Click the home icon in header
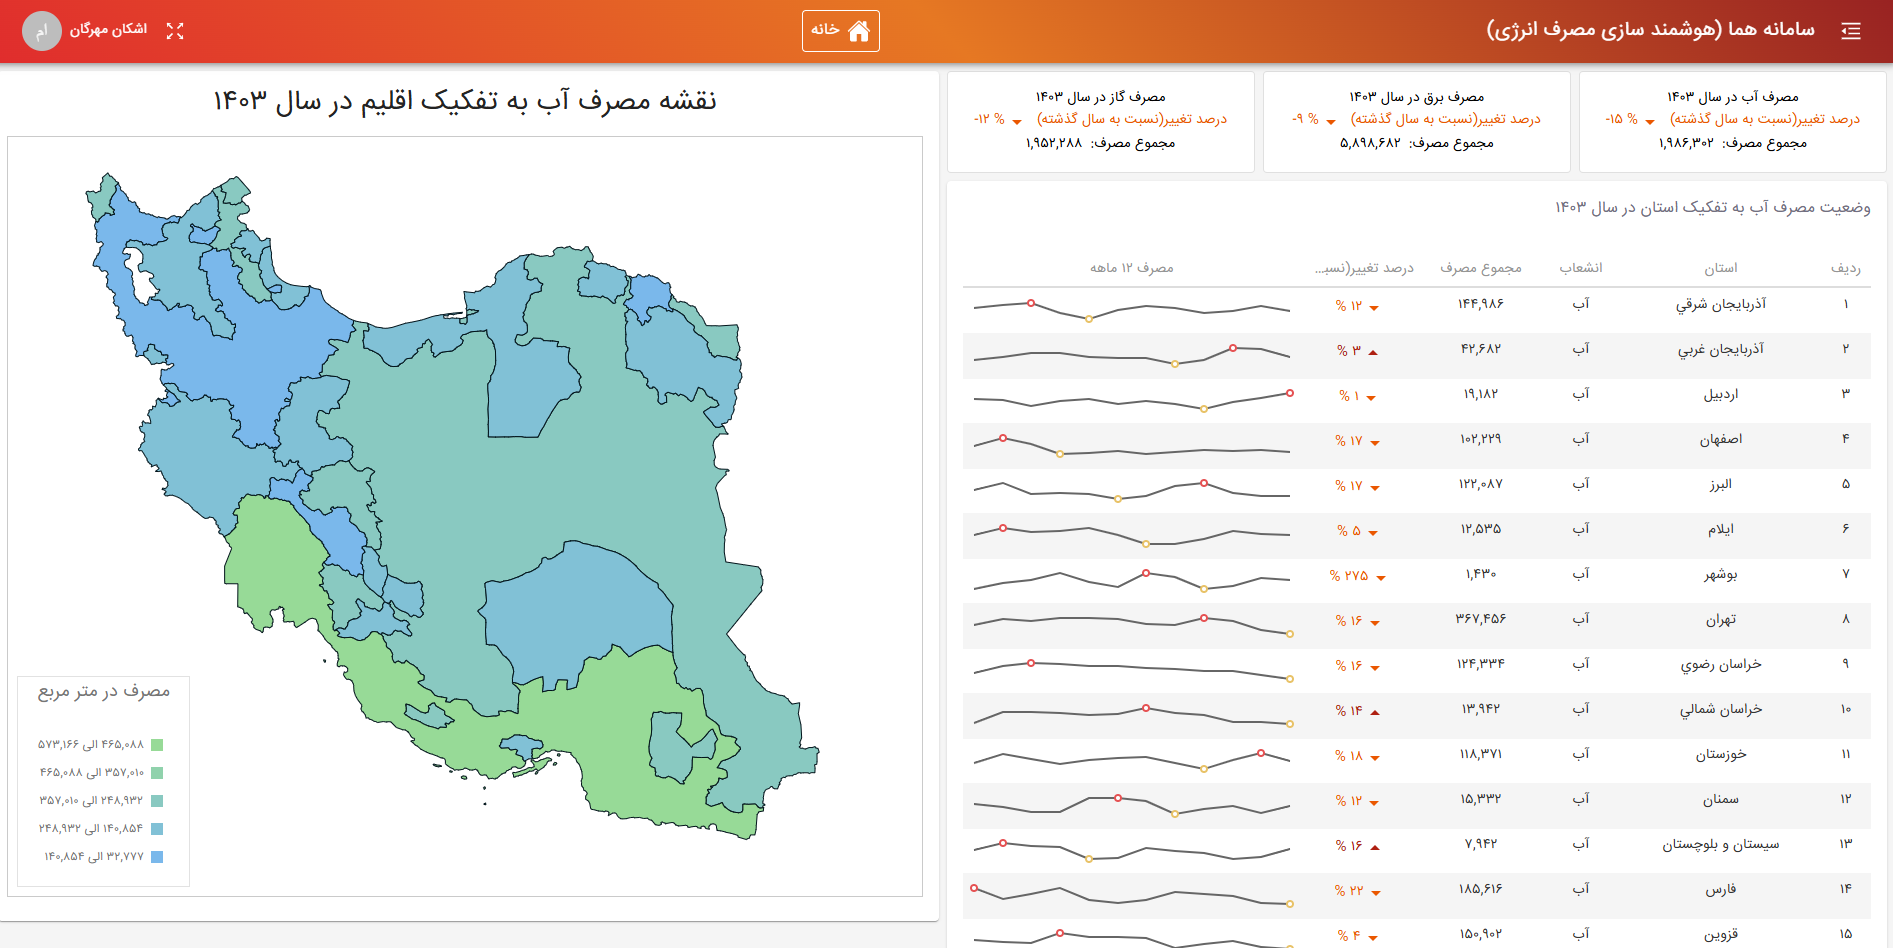The image size is (1893, 948). [x=858, y=31]
